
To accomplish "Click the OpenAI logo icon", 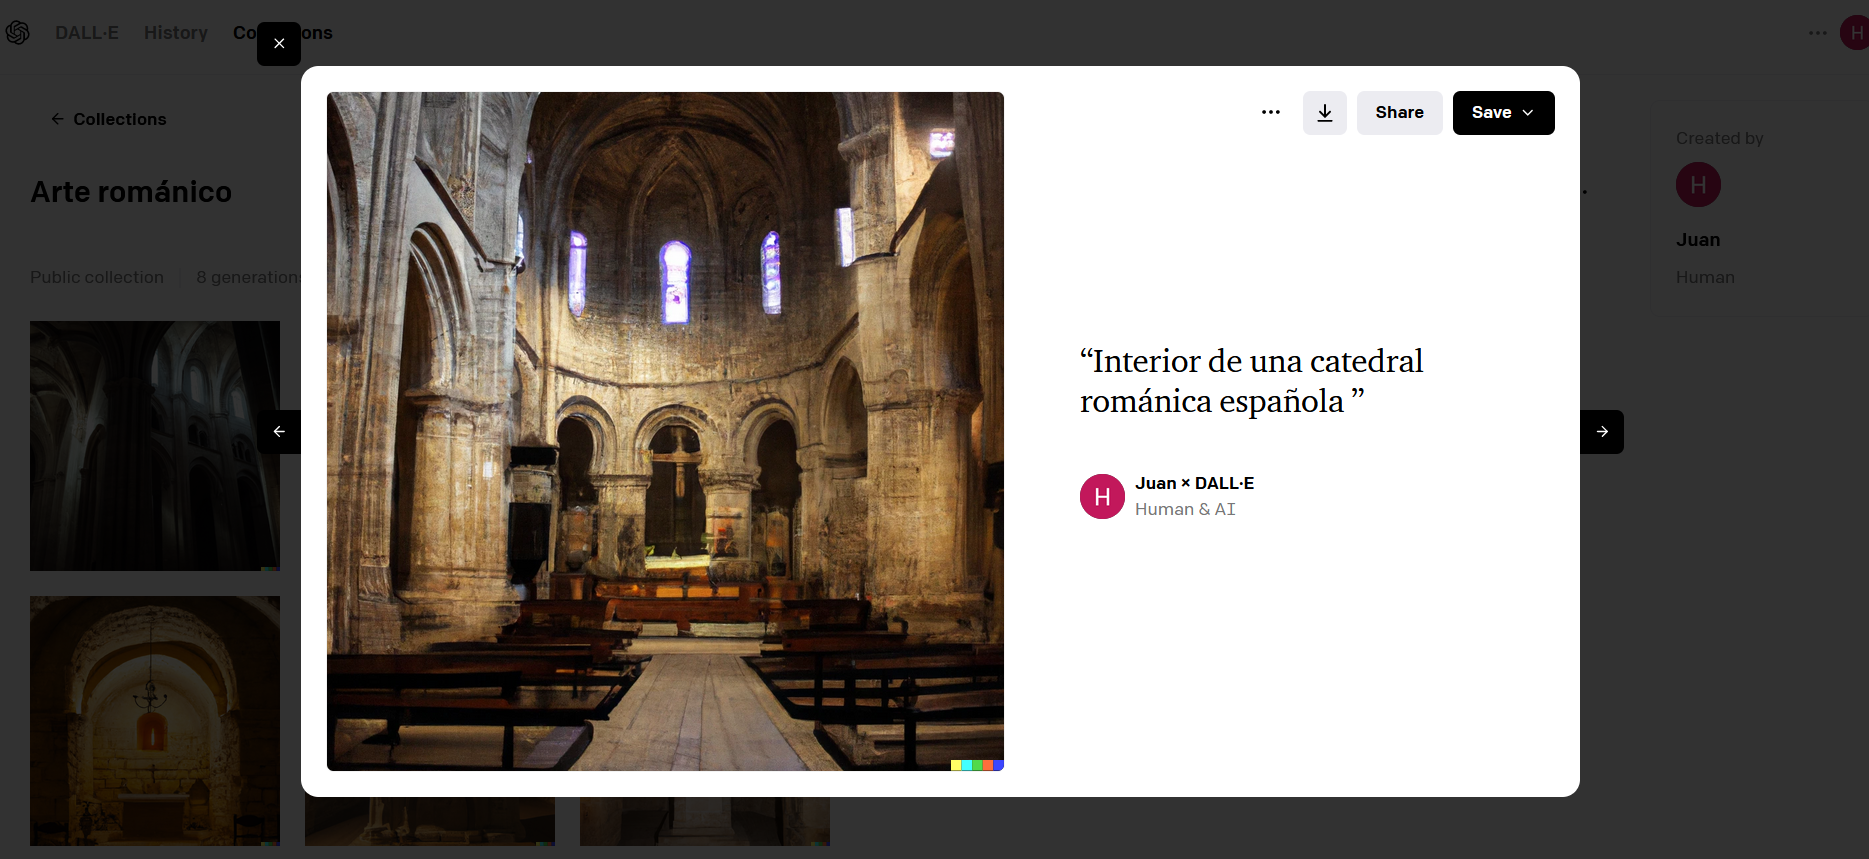I will click(18, 33).
